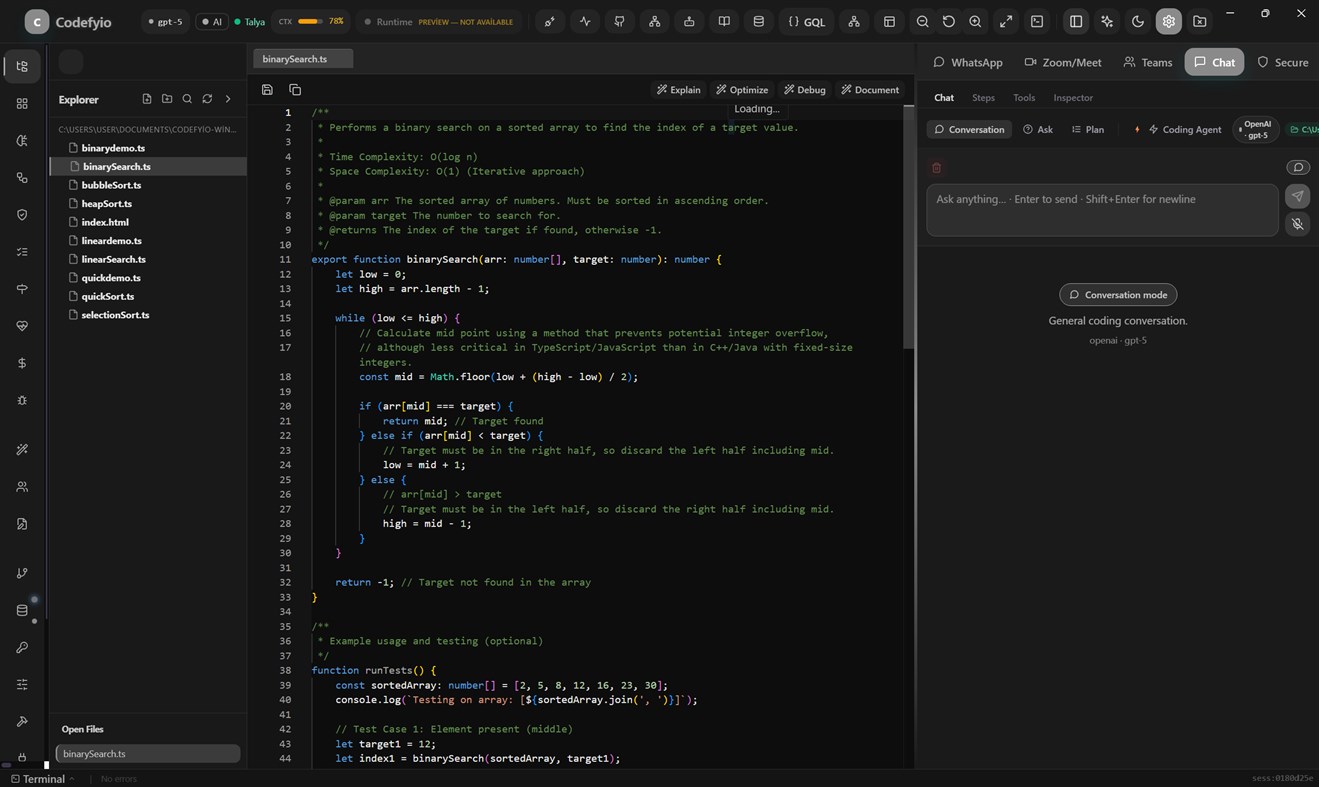Open the Talya user dropdown
Image resolution: width=1319 pixels, height=787 pixels.
coord(250,21)
